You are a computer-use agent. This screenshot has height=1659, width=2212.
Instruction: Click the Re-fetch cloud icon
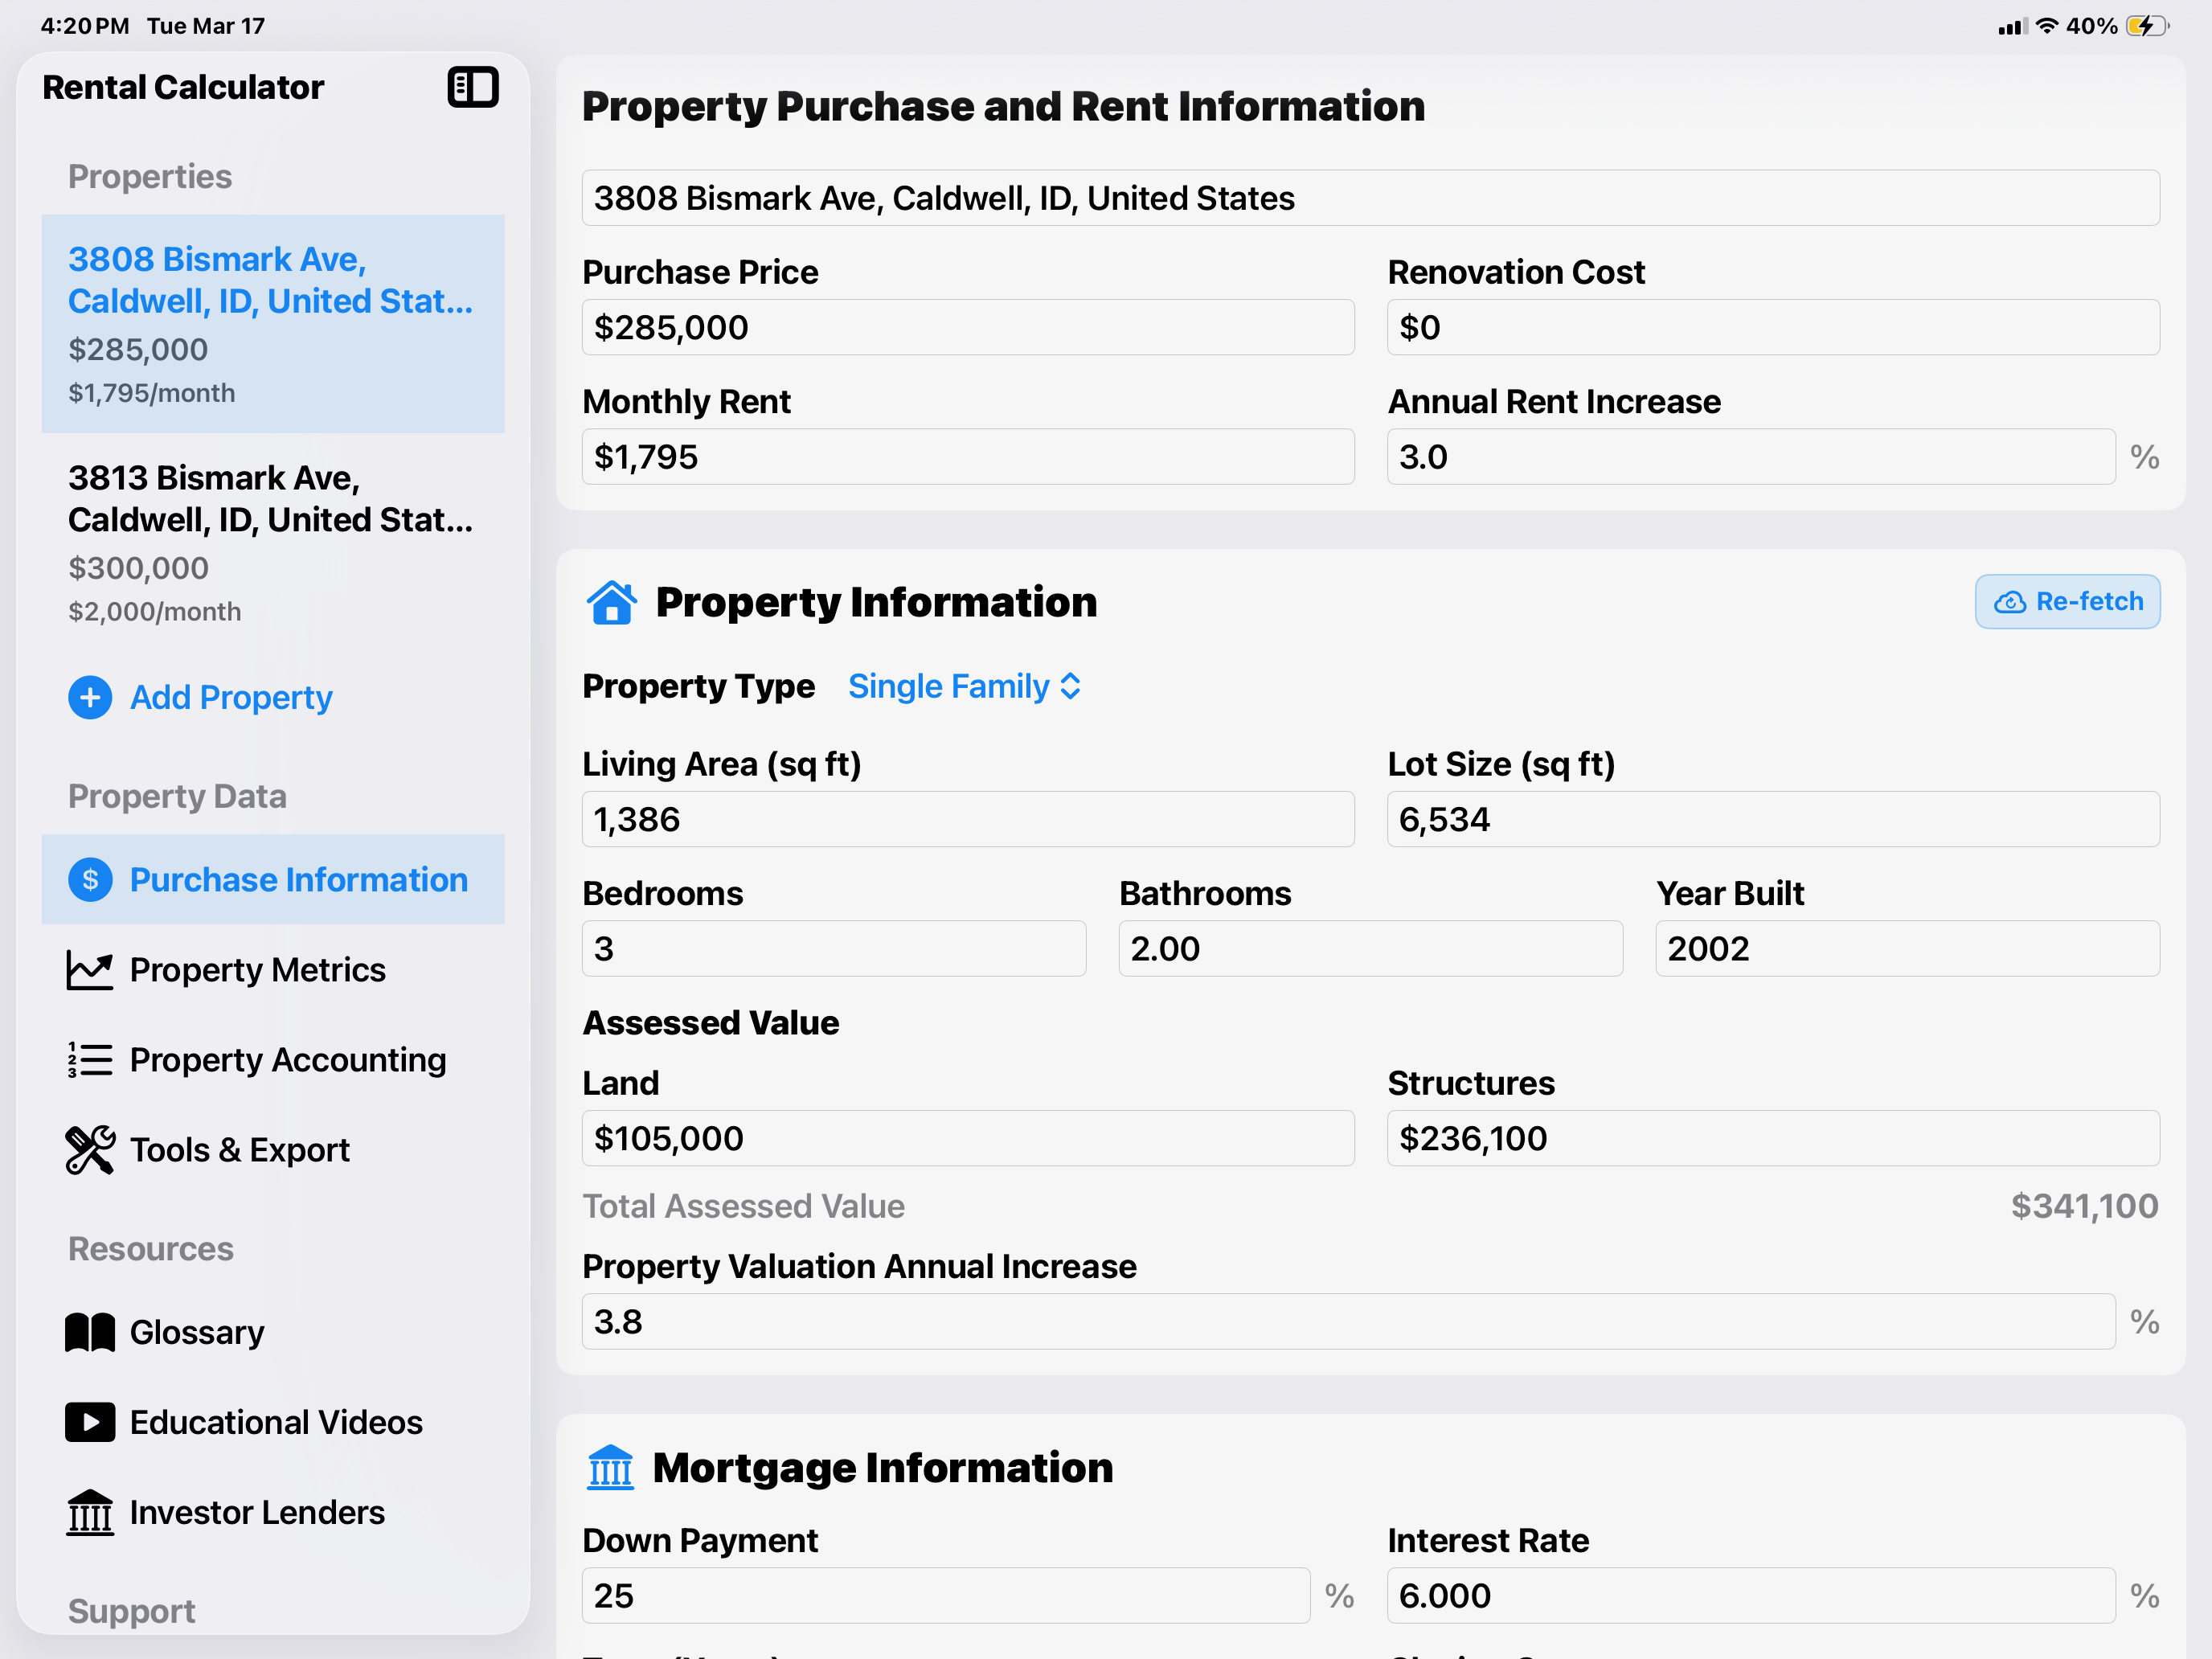(x=2012, y=601)
